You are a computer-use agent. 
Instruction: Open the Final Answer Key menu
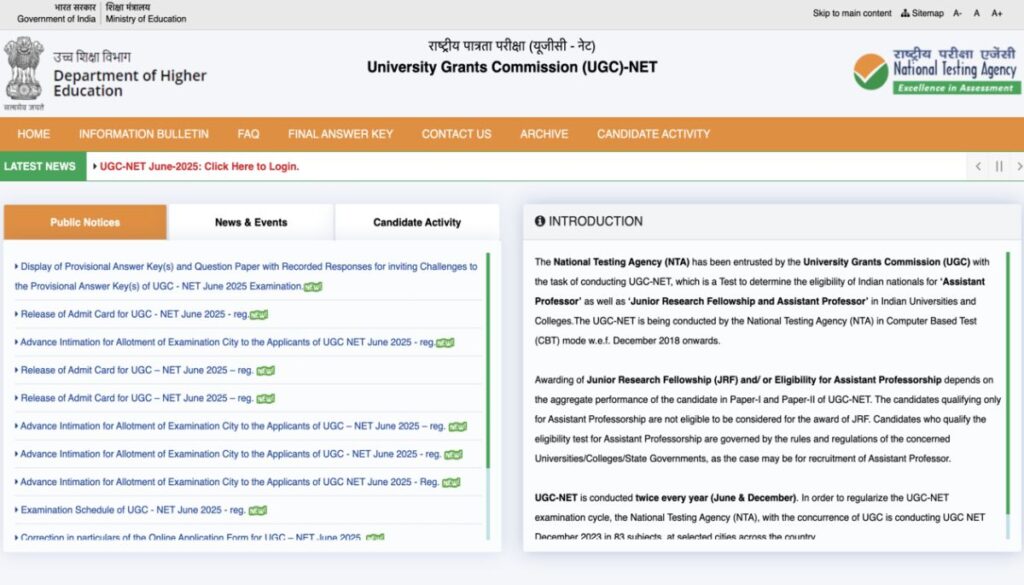(x=340, y=134)
